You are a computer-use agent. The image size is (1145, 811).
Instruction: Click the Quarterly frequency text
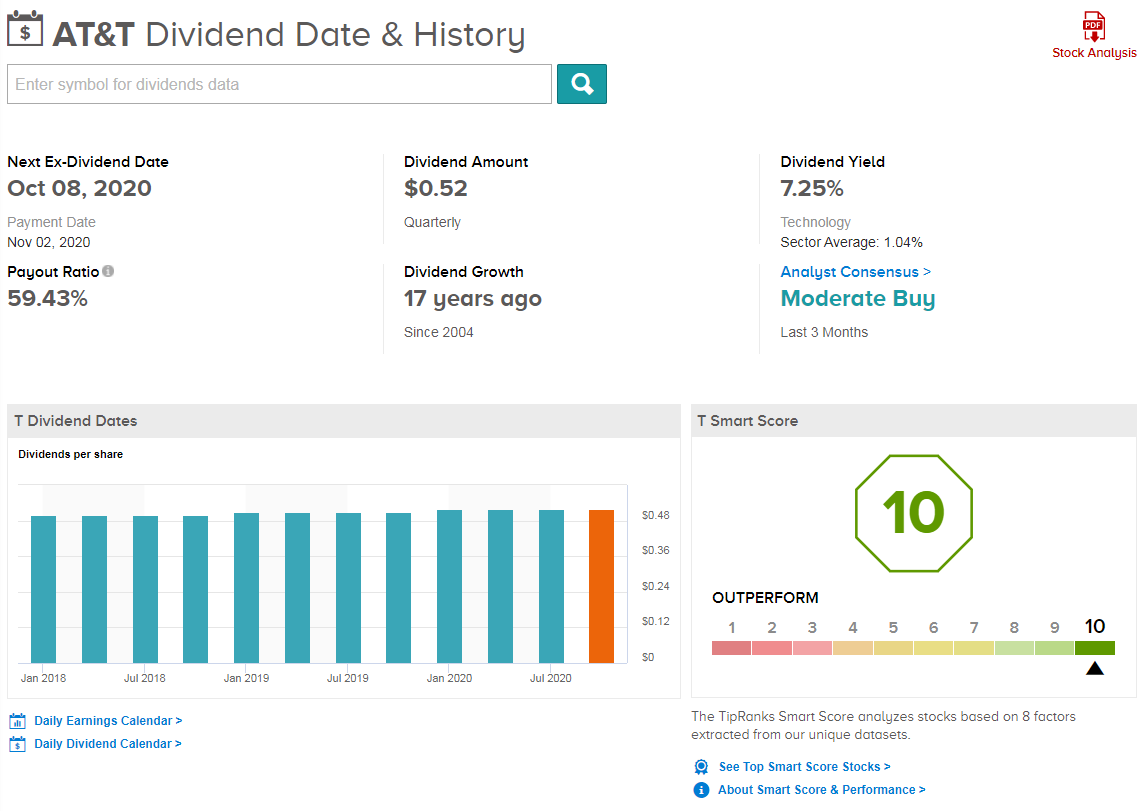432,222
